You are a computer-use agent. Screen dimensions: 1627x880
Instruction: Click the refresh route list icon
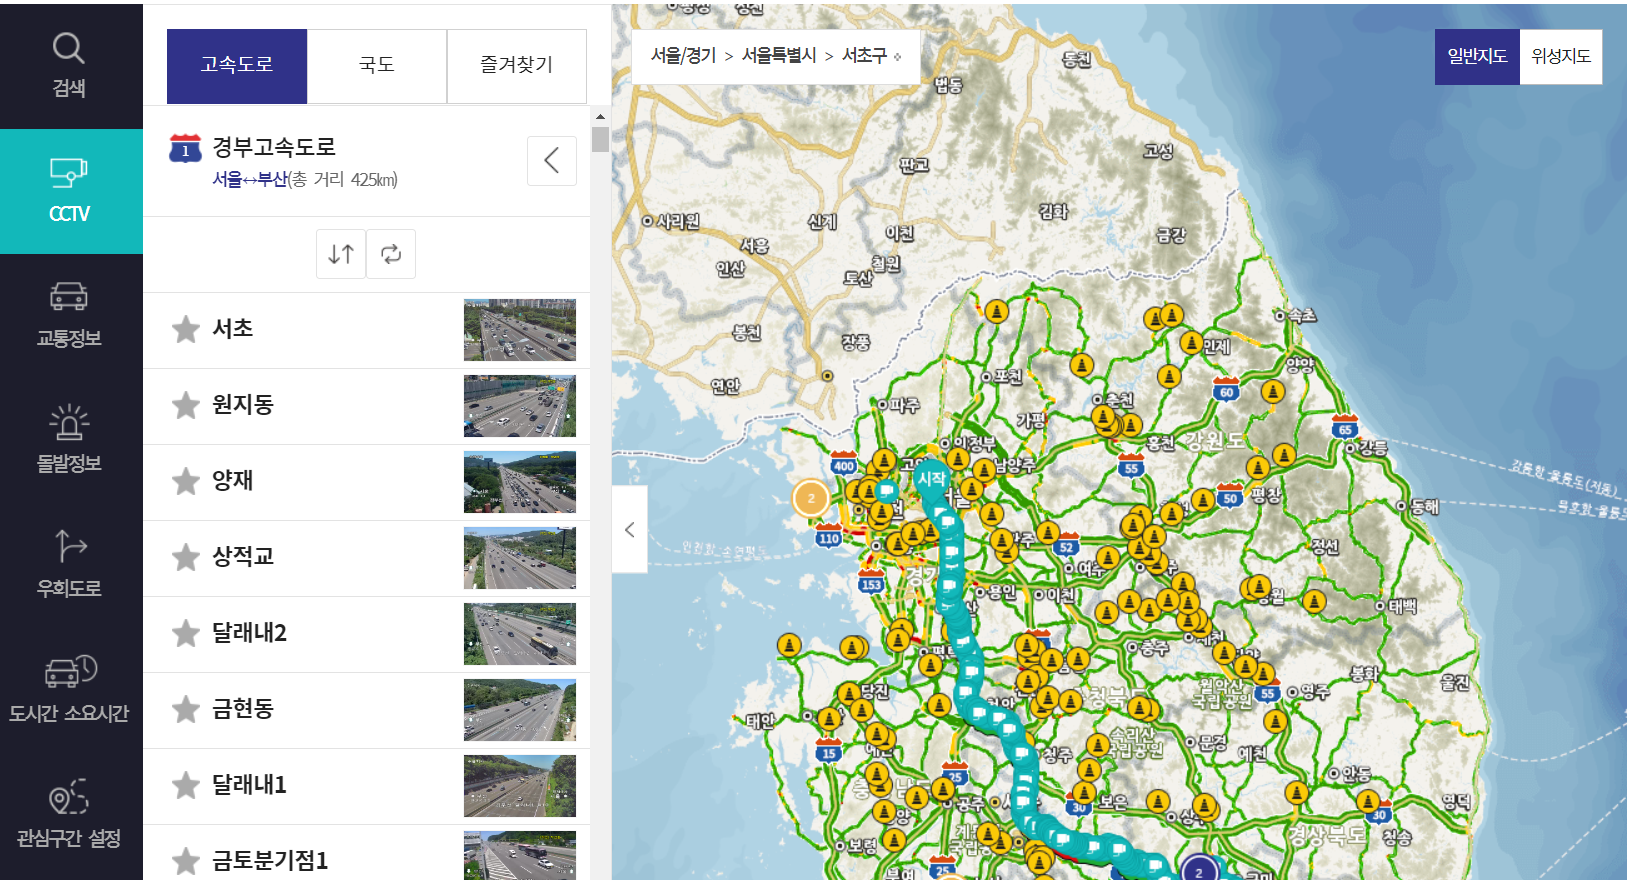(x=391, y=254)
